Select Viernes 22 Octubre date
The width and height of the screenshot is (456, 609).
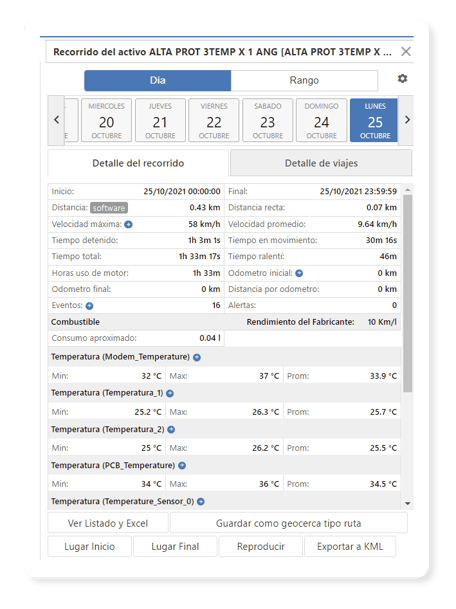tap(214, 120)
